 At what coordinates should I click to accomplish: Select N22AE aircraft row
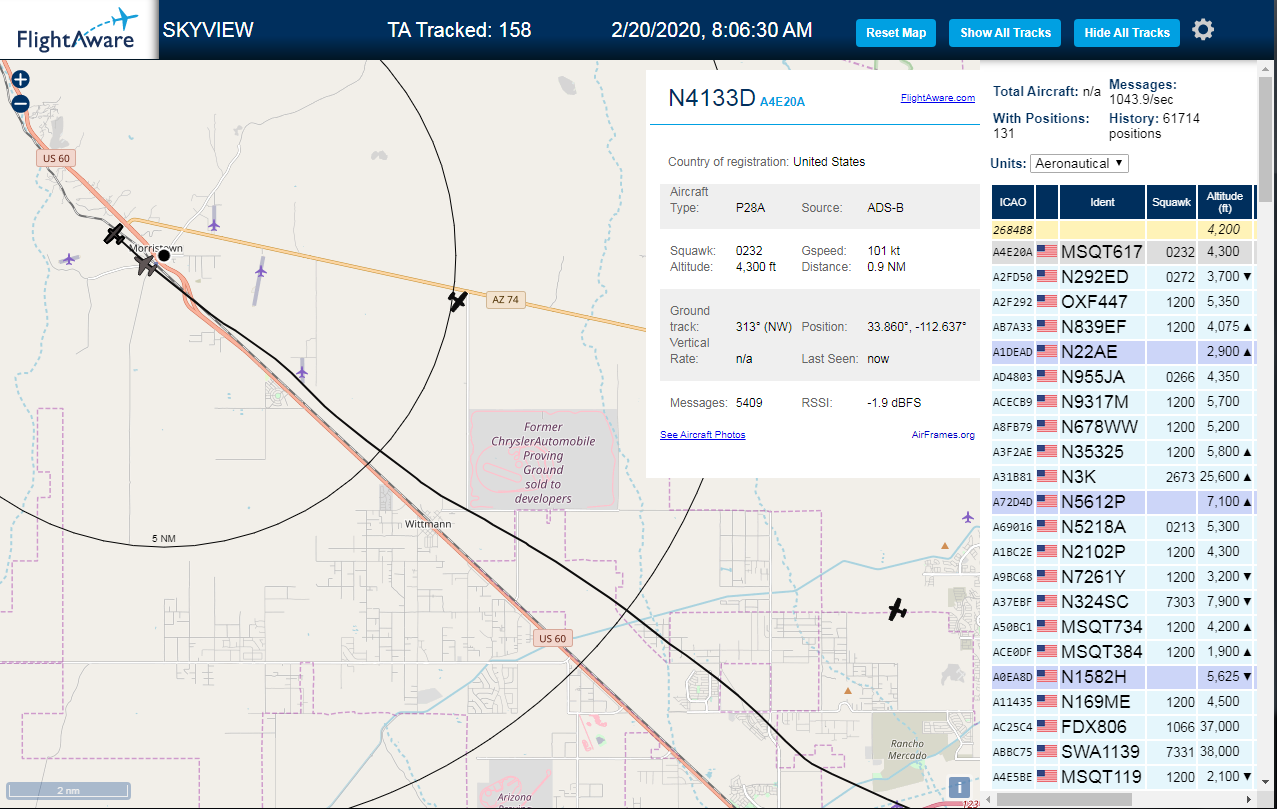(1123, 352)
